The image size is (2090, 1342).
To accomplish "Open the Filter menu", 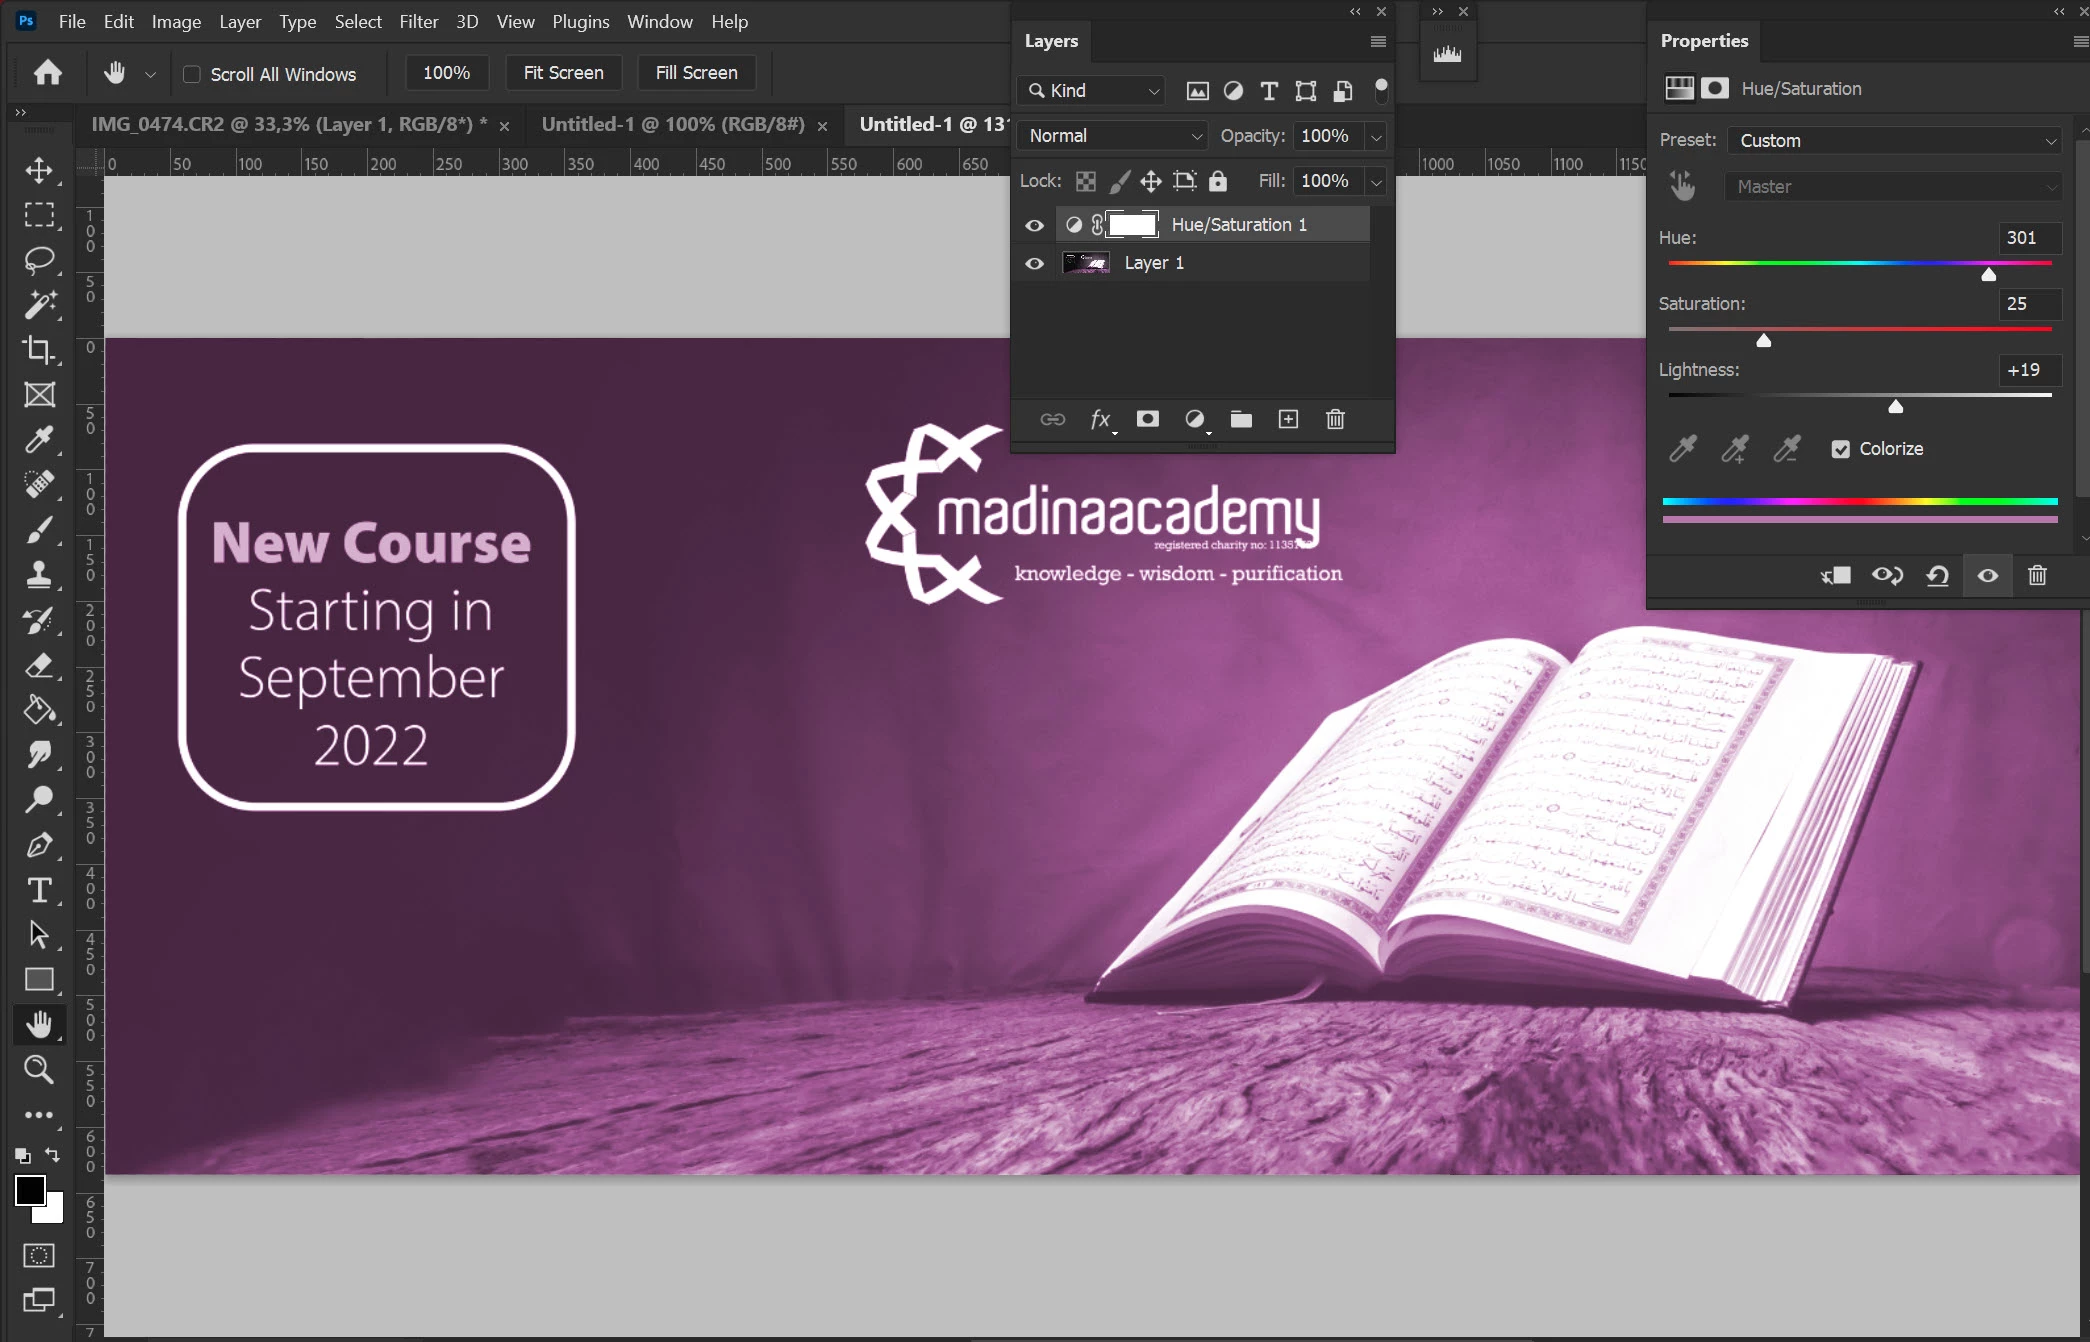I will 418,21.
